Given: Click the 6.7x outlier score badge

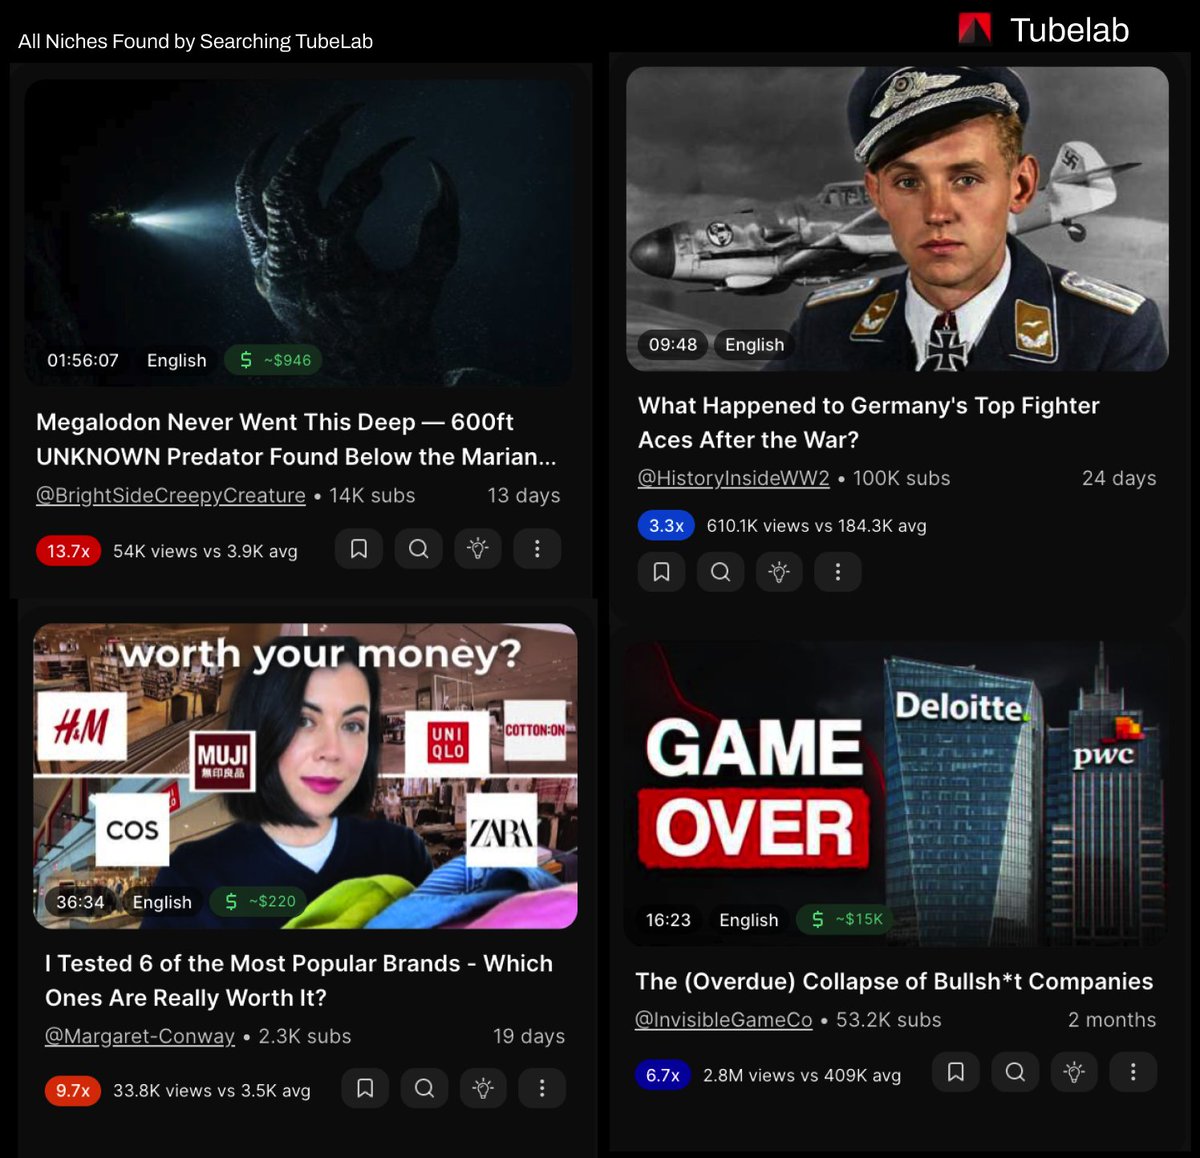Looking at the screenshot, I should pyautogui.click(x=662, y=1076).
